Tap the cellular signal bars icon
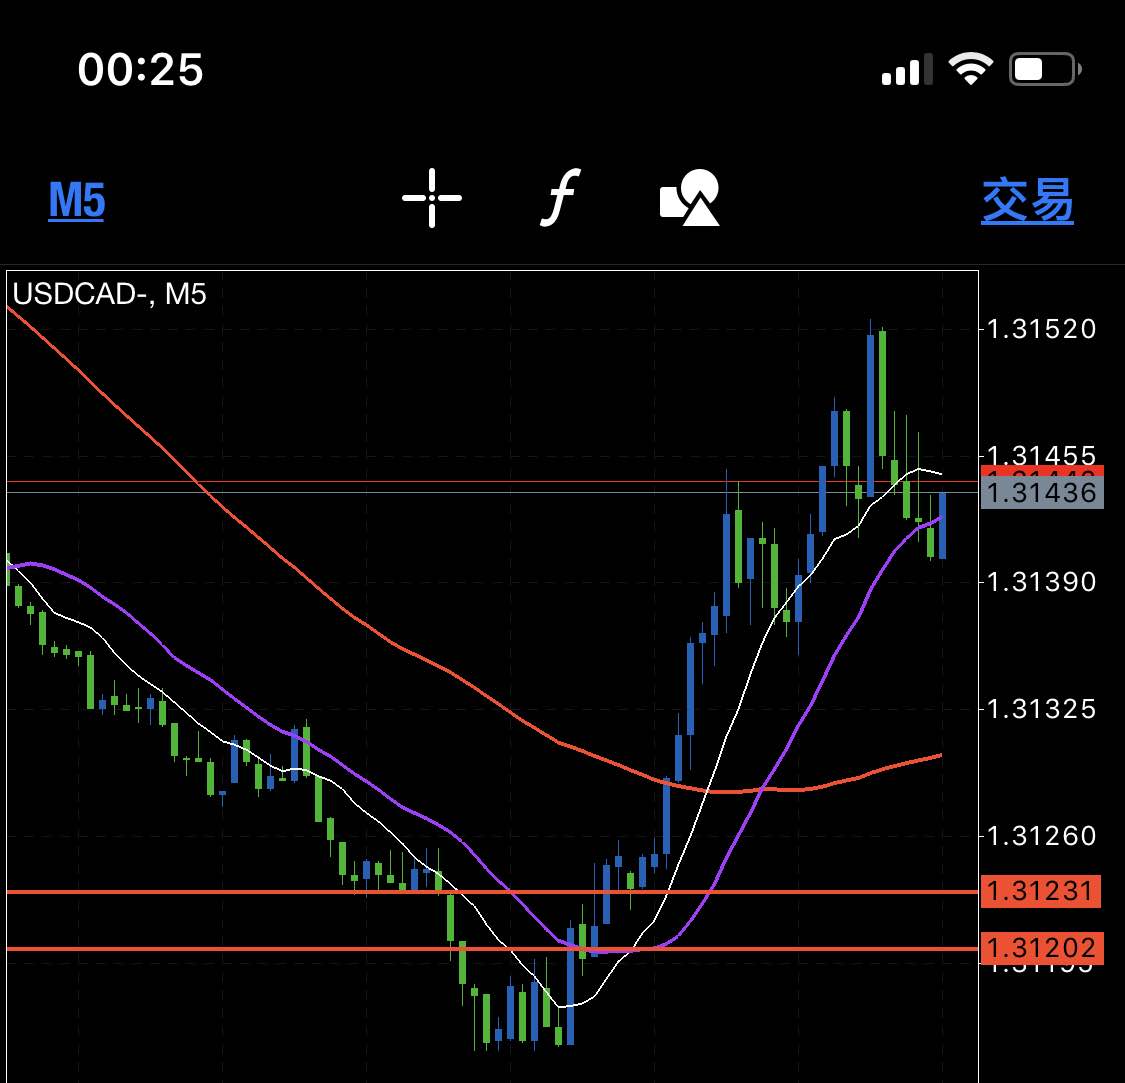Image resolution: width=1125 pixels, height=1083 pixels. pos(907,70)
